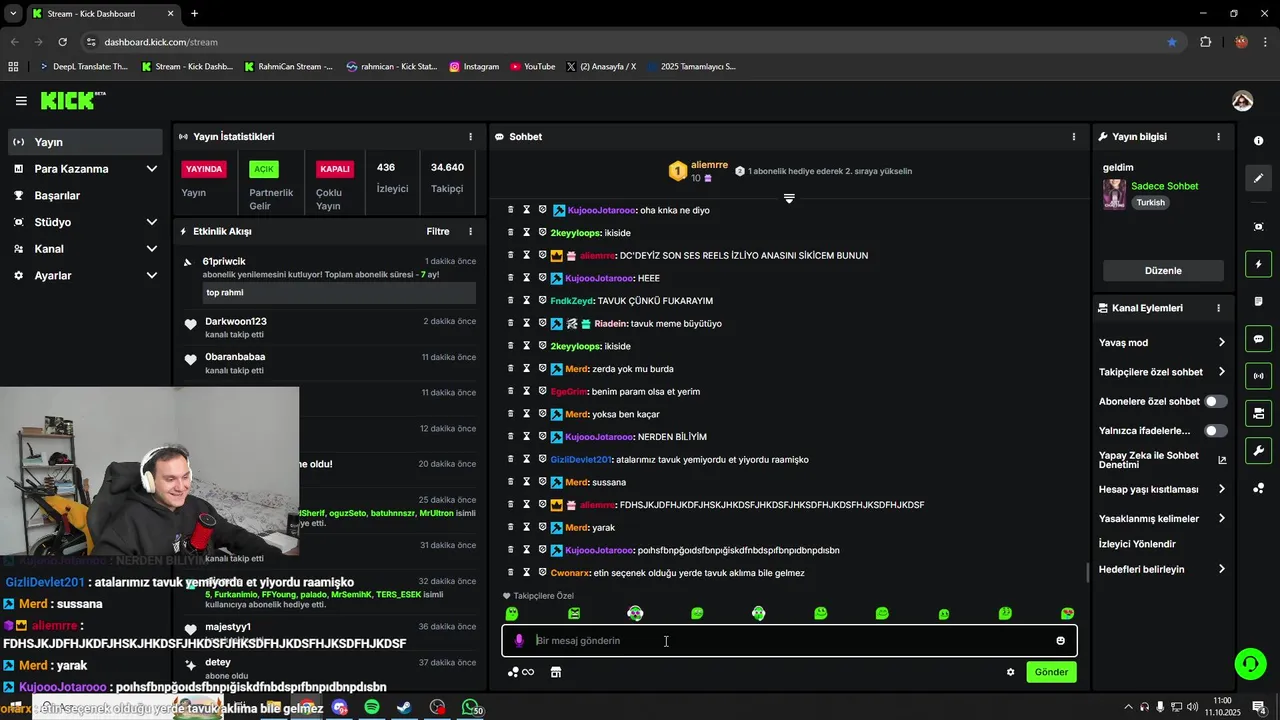Open Yayın bilgisi three-dot menu
Viewport: 1280px width, 720px height.
point(1218,137)
